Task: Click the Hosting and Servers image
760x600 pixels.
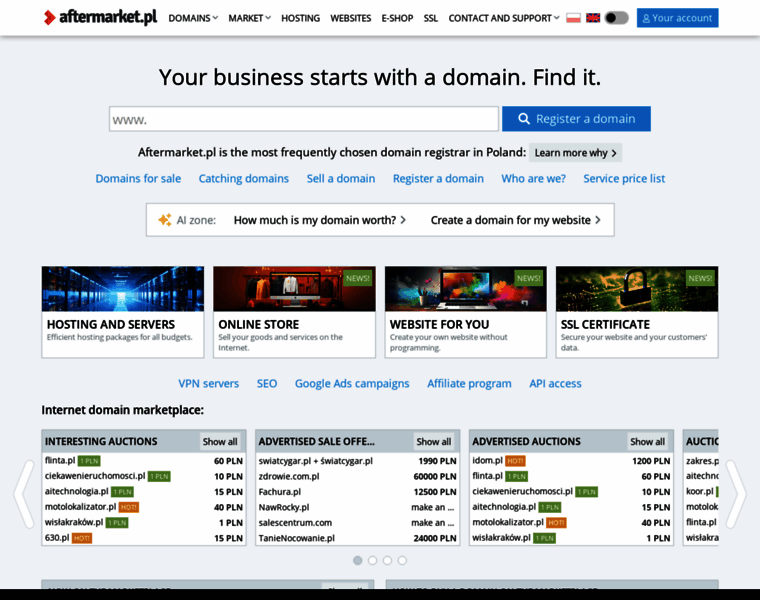Action: point(123,289)
